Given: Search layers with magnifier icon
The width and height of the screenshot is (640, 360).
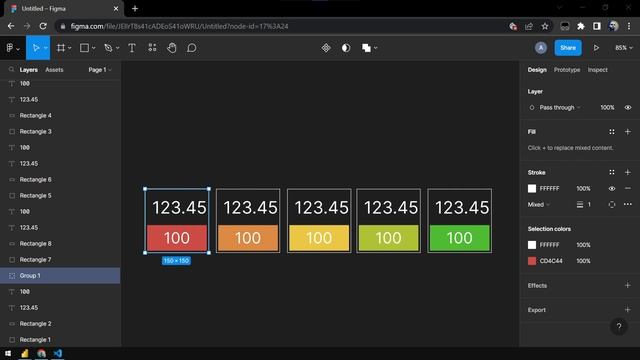Looking at the screenshot, I should coord(11,70).
